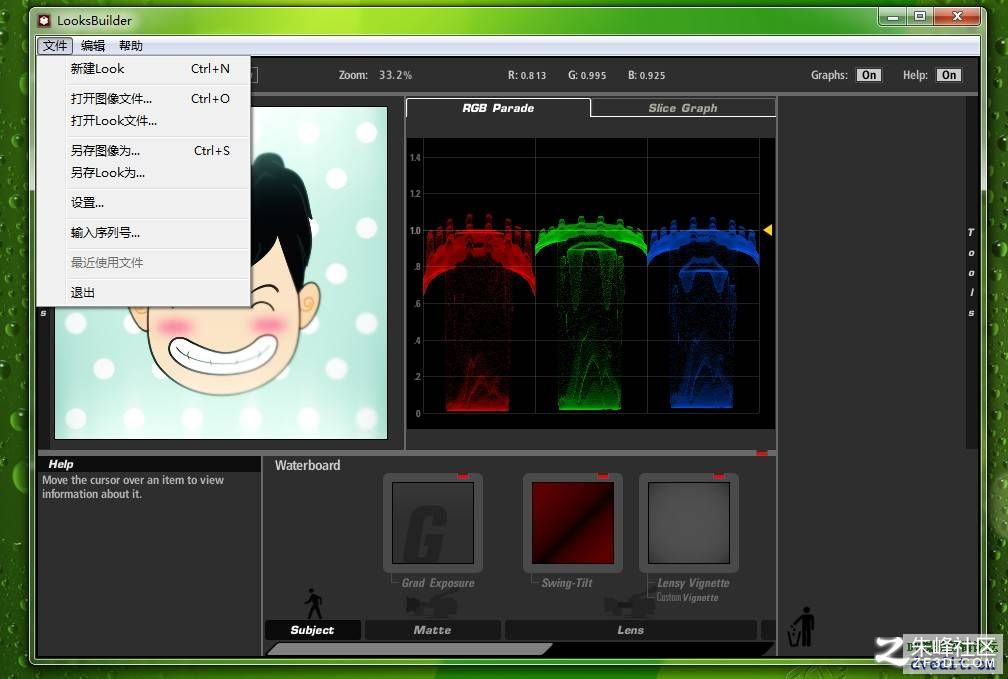Screen dimensions: 1008x679
Task: Click the preview image of the cartoon face
Action: point(221,273)
